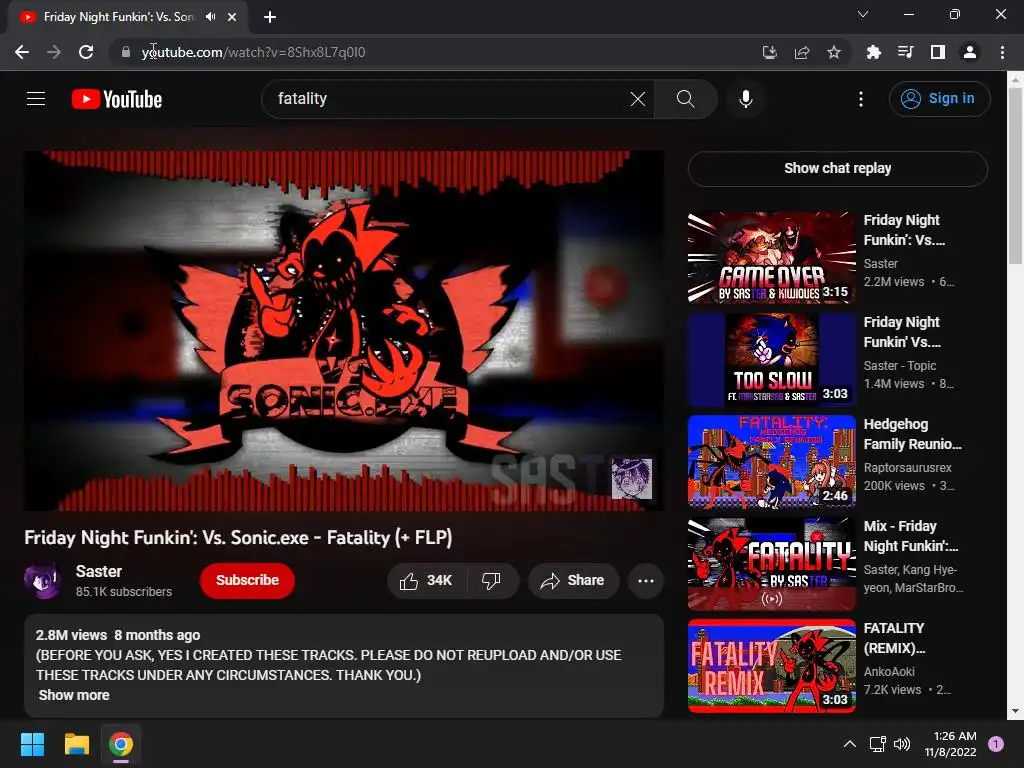Like the video with thumbs-up
The height and width of the screenshot is (768, 1024).
click(426, 581)
